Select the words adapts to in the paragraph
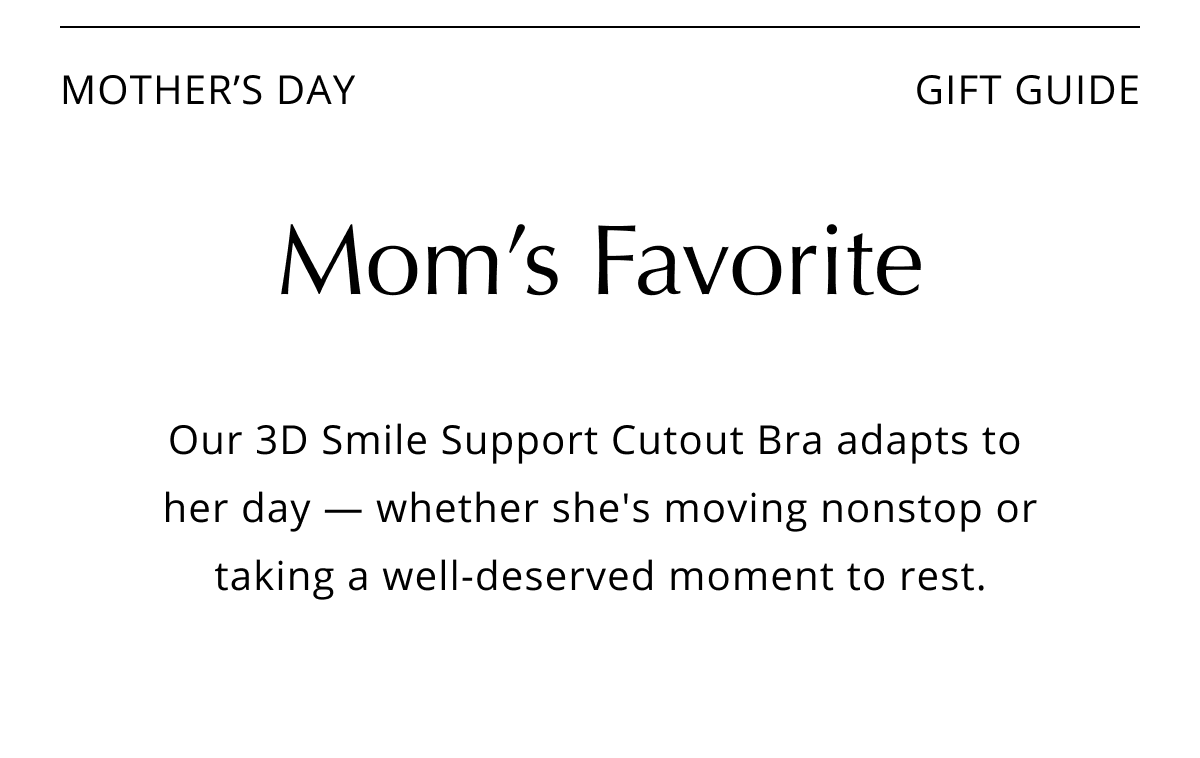The height and width of the screenshot is (758, 1200). coord(929,441)
